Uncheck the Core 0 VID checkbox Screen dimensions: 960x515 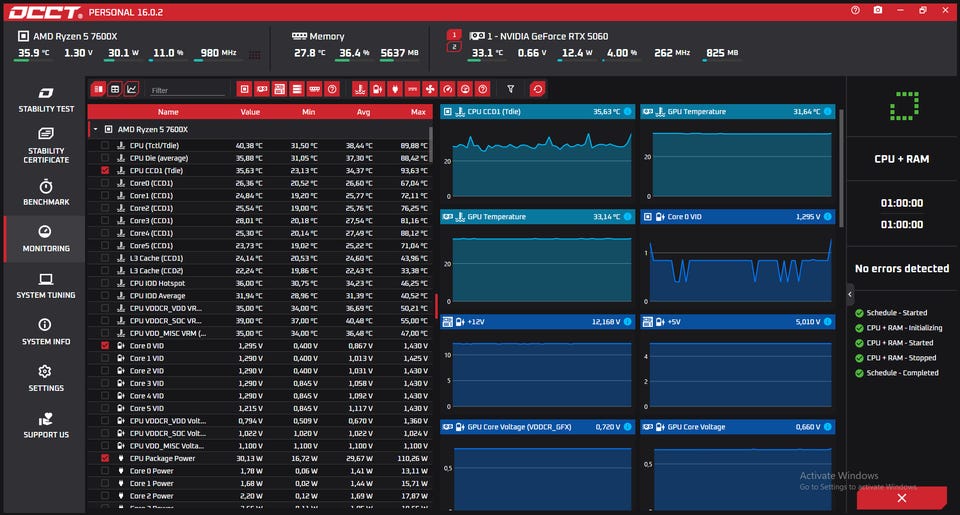tap(105, 346)
